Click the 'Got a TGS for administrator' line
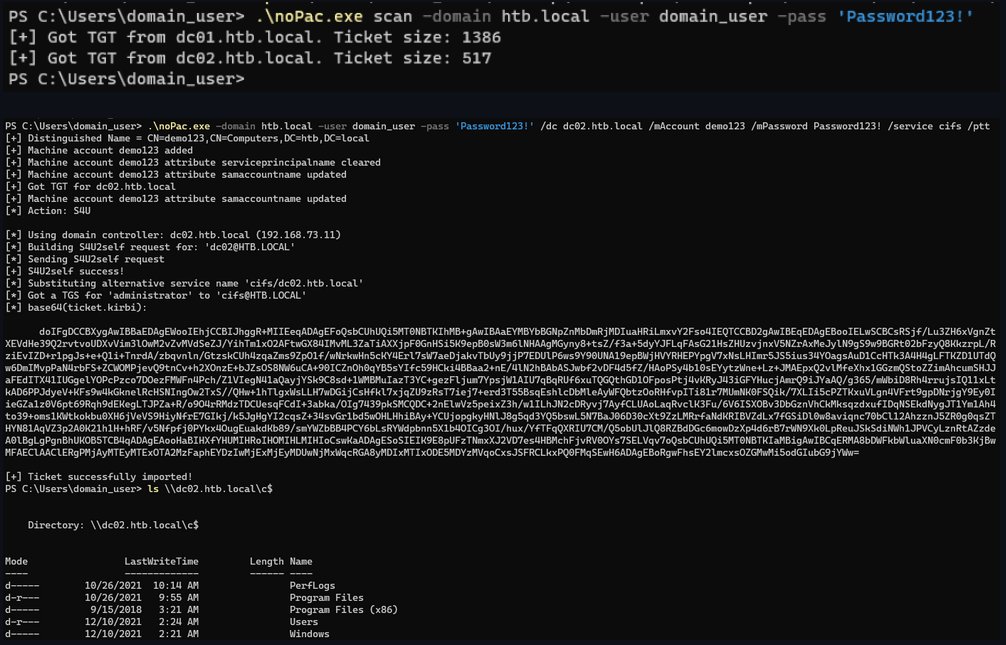The image size is (1006, 645). click(x=156, y=296)
